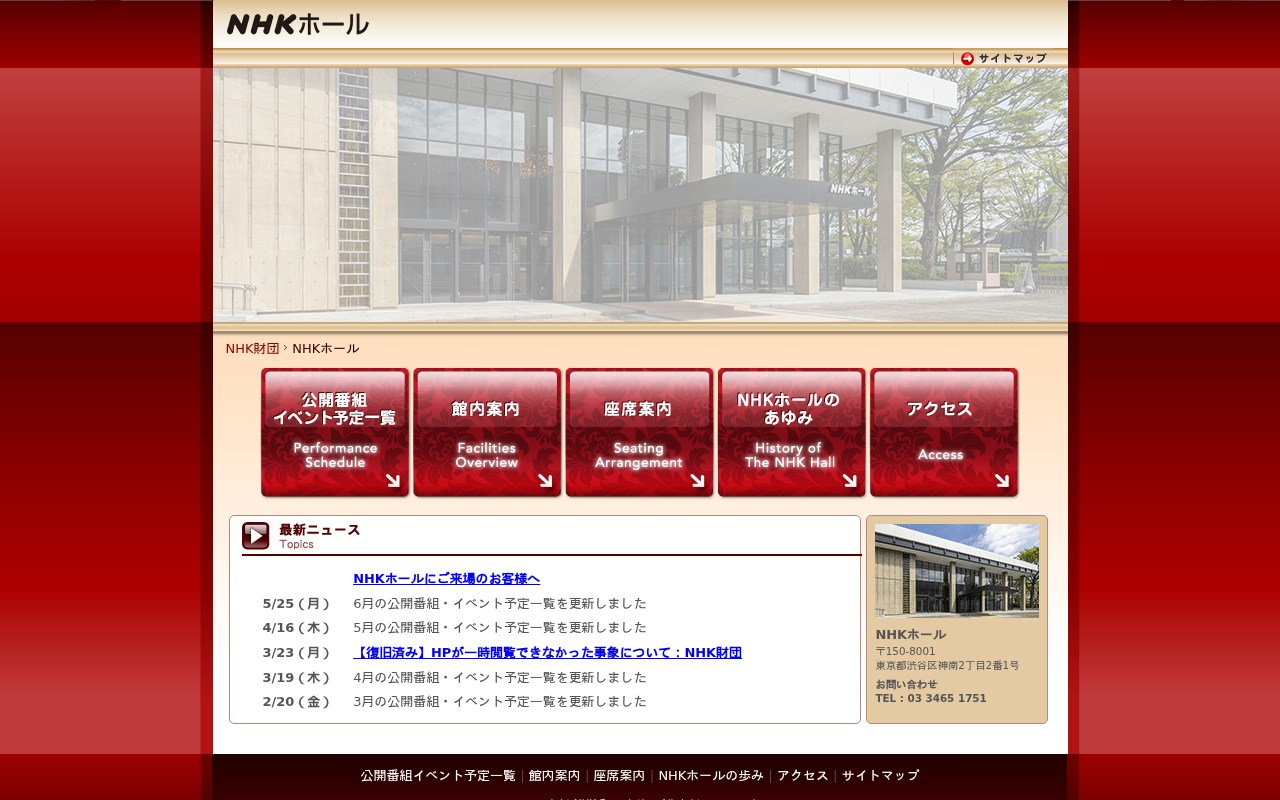1280x800 pixels.
Task: Open 座席案内 Seating Arrangement tile
Action: click(x=639, y=432)
